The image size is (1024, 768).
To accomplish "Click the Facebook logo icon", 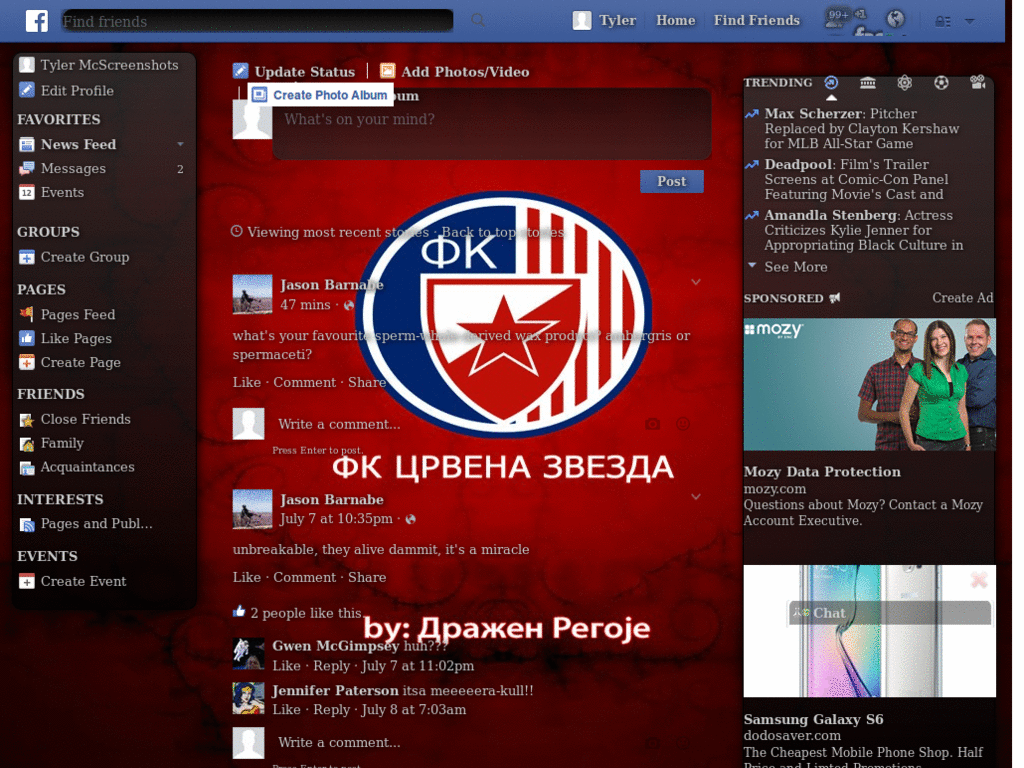I will tap(37, 21).
